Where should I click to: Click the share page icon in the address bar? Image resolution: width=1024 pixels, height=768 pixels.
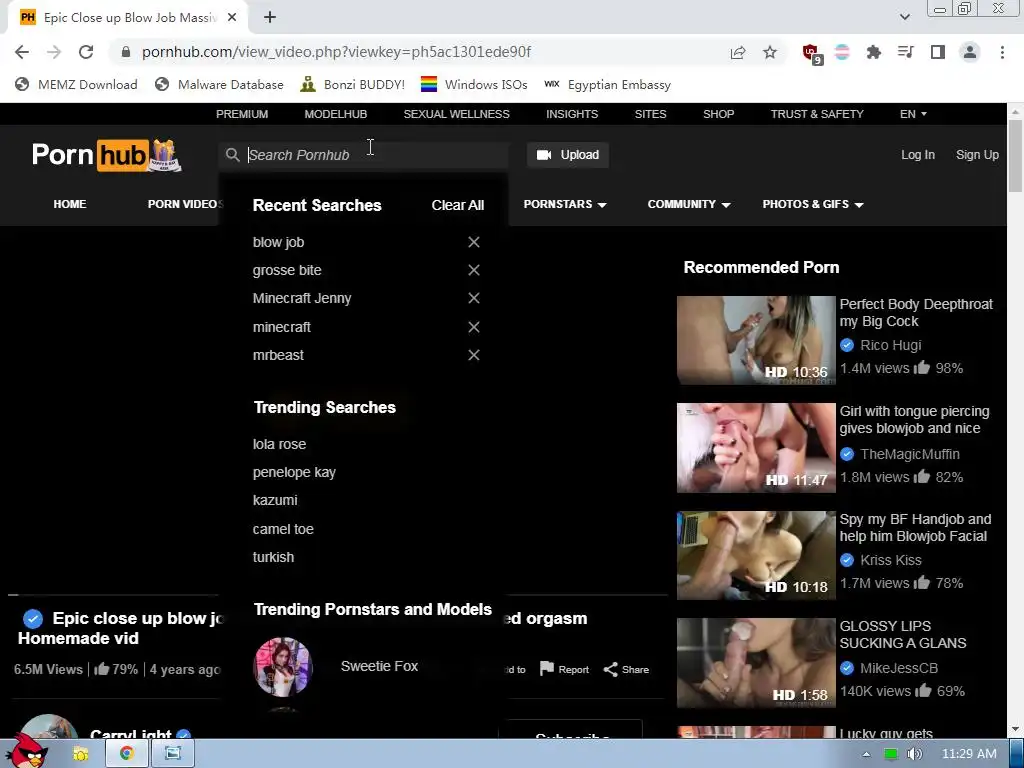tap(738, 52)
